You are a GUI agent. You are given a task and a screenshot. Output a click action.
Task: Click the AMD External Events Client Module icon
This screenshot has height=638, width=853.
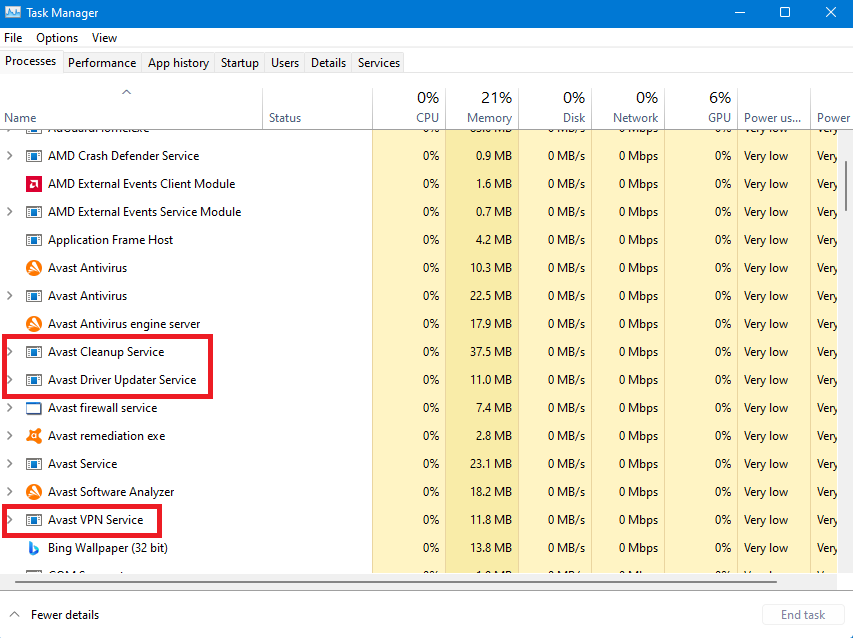click(34, 184)
